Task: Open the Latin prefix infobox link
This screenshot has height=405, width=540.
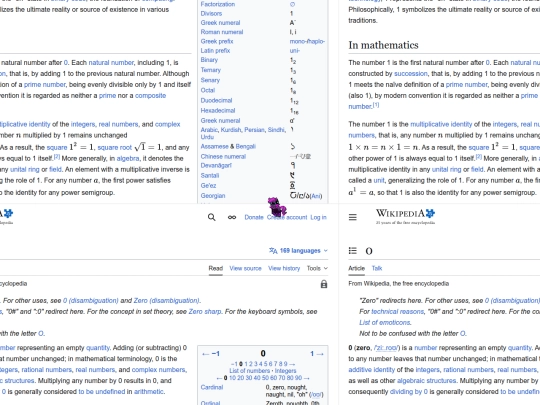Action: 215,51
